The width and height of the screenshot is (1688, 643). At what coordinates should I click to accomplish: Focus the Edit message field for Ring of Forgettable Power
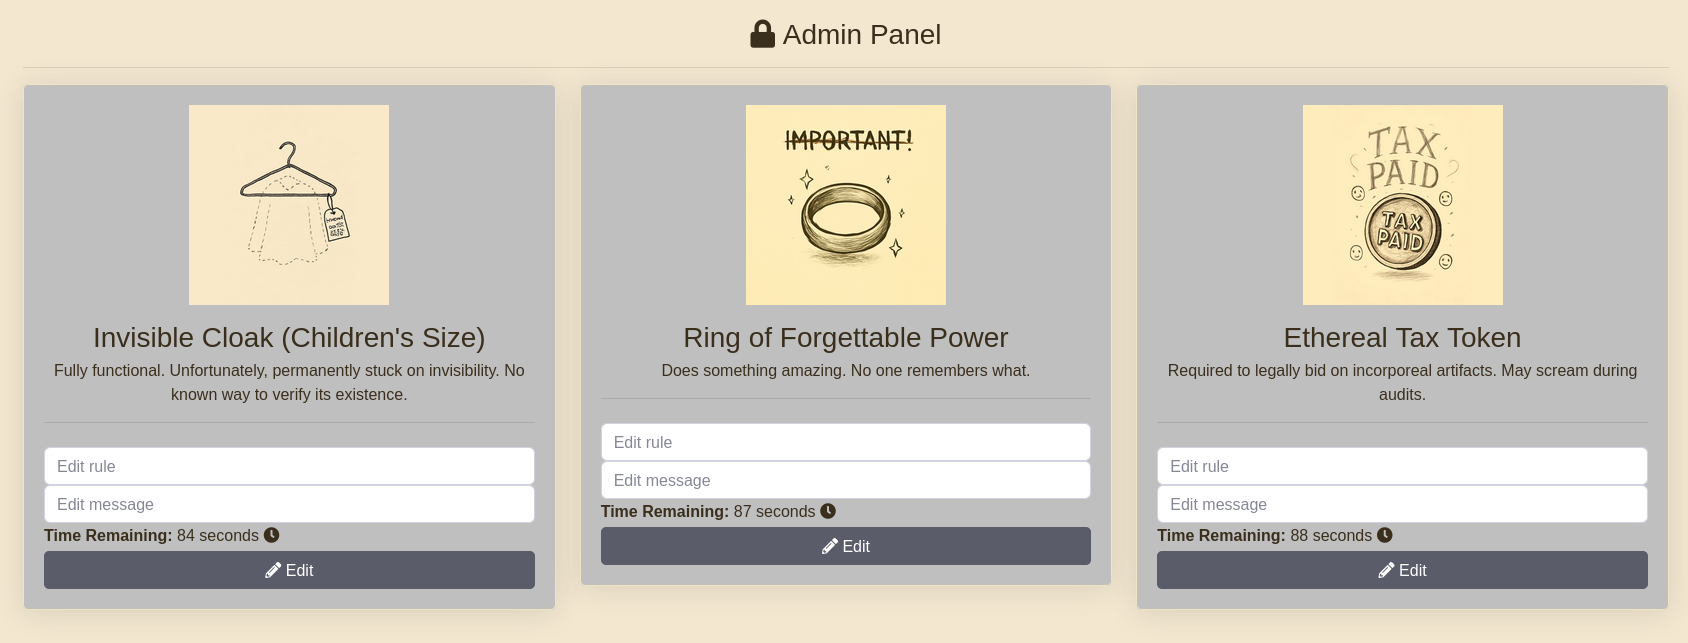(x=846, y=480)
